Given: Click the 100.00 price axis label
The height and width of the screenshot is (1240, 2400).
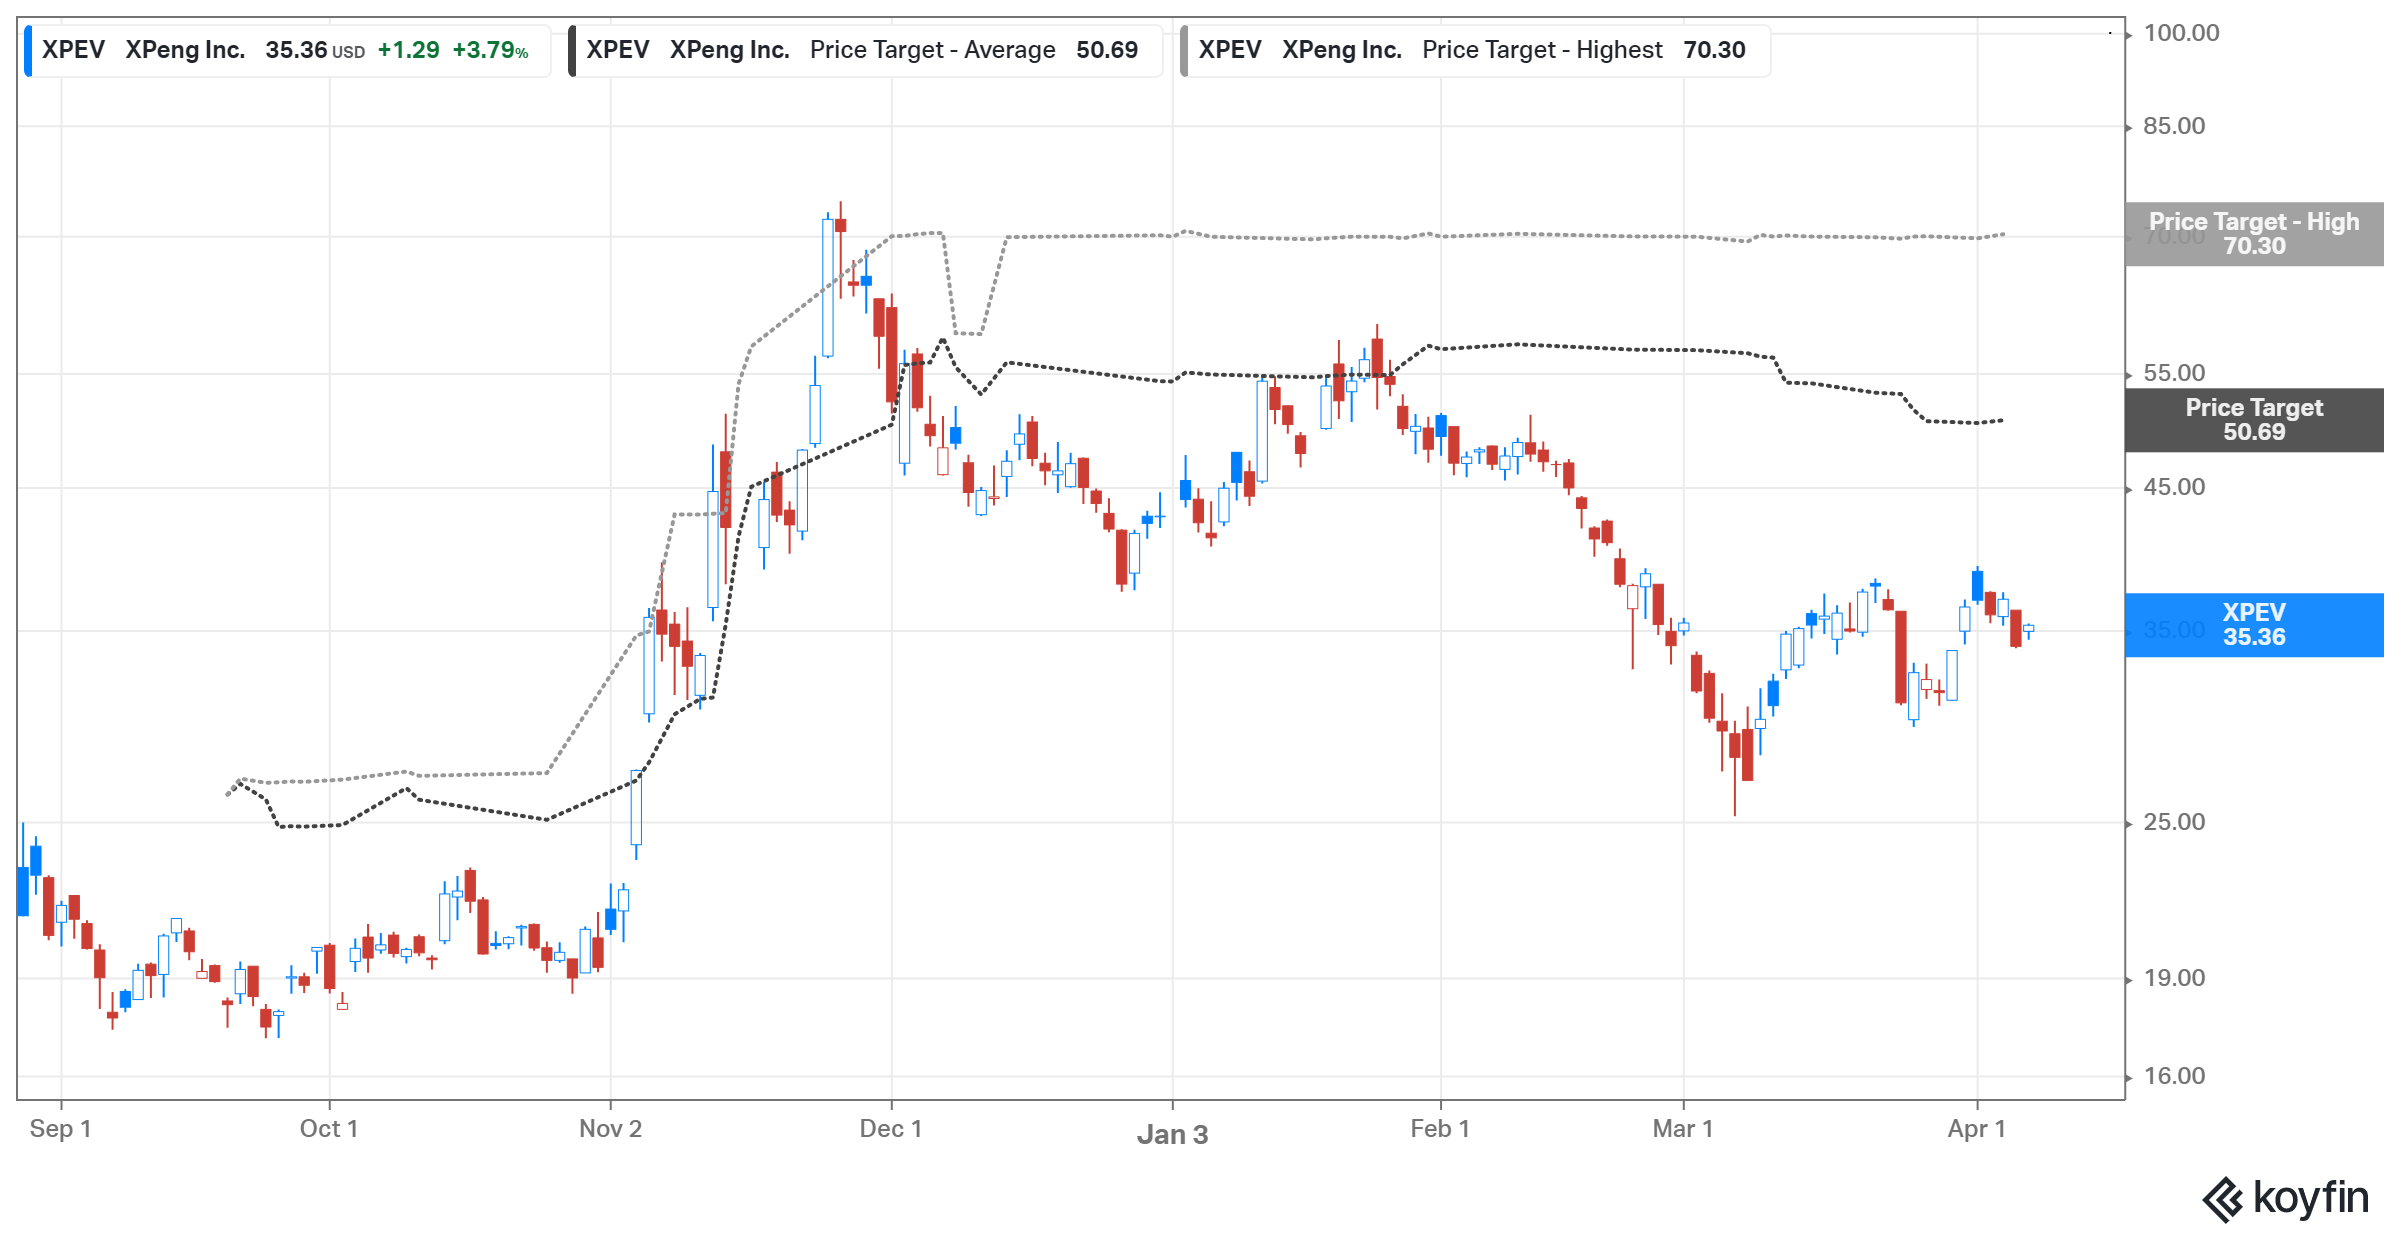Looking at the screenshot, I should pyautogui.click(x=2181, y=33).
